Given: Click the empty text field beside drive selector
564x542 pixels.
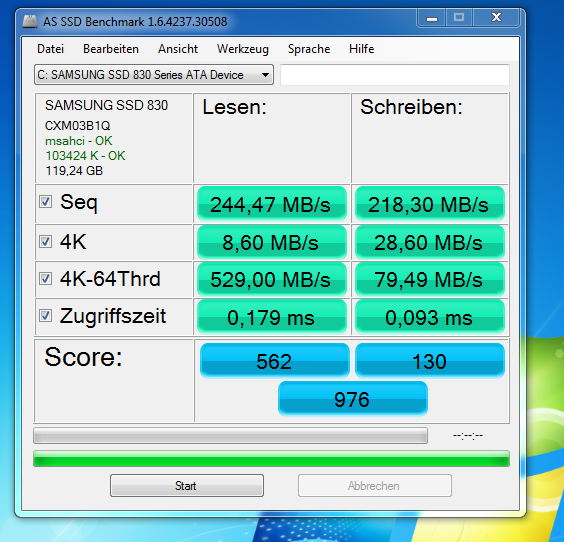Looking at the screenshot, I should coord(395,75).
